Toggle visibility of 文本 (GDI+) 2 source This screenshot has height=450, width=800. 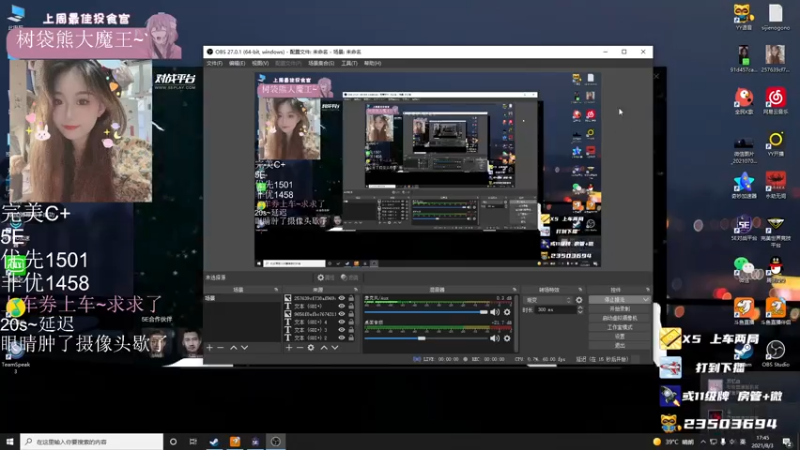coord(341,338)
